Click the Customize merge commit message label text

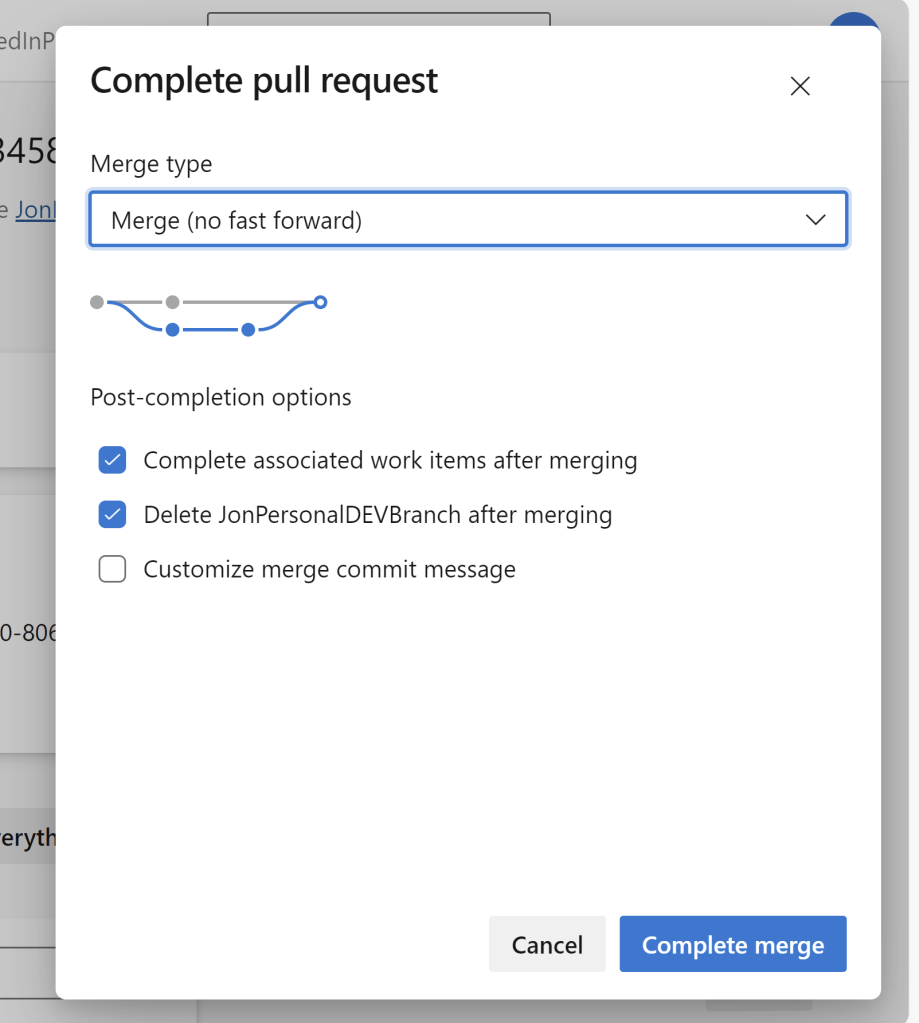329,570
